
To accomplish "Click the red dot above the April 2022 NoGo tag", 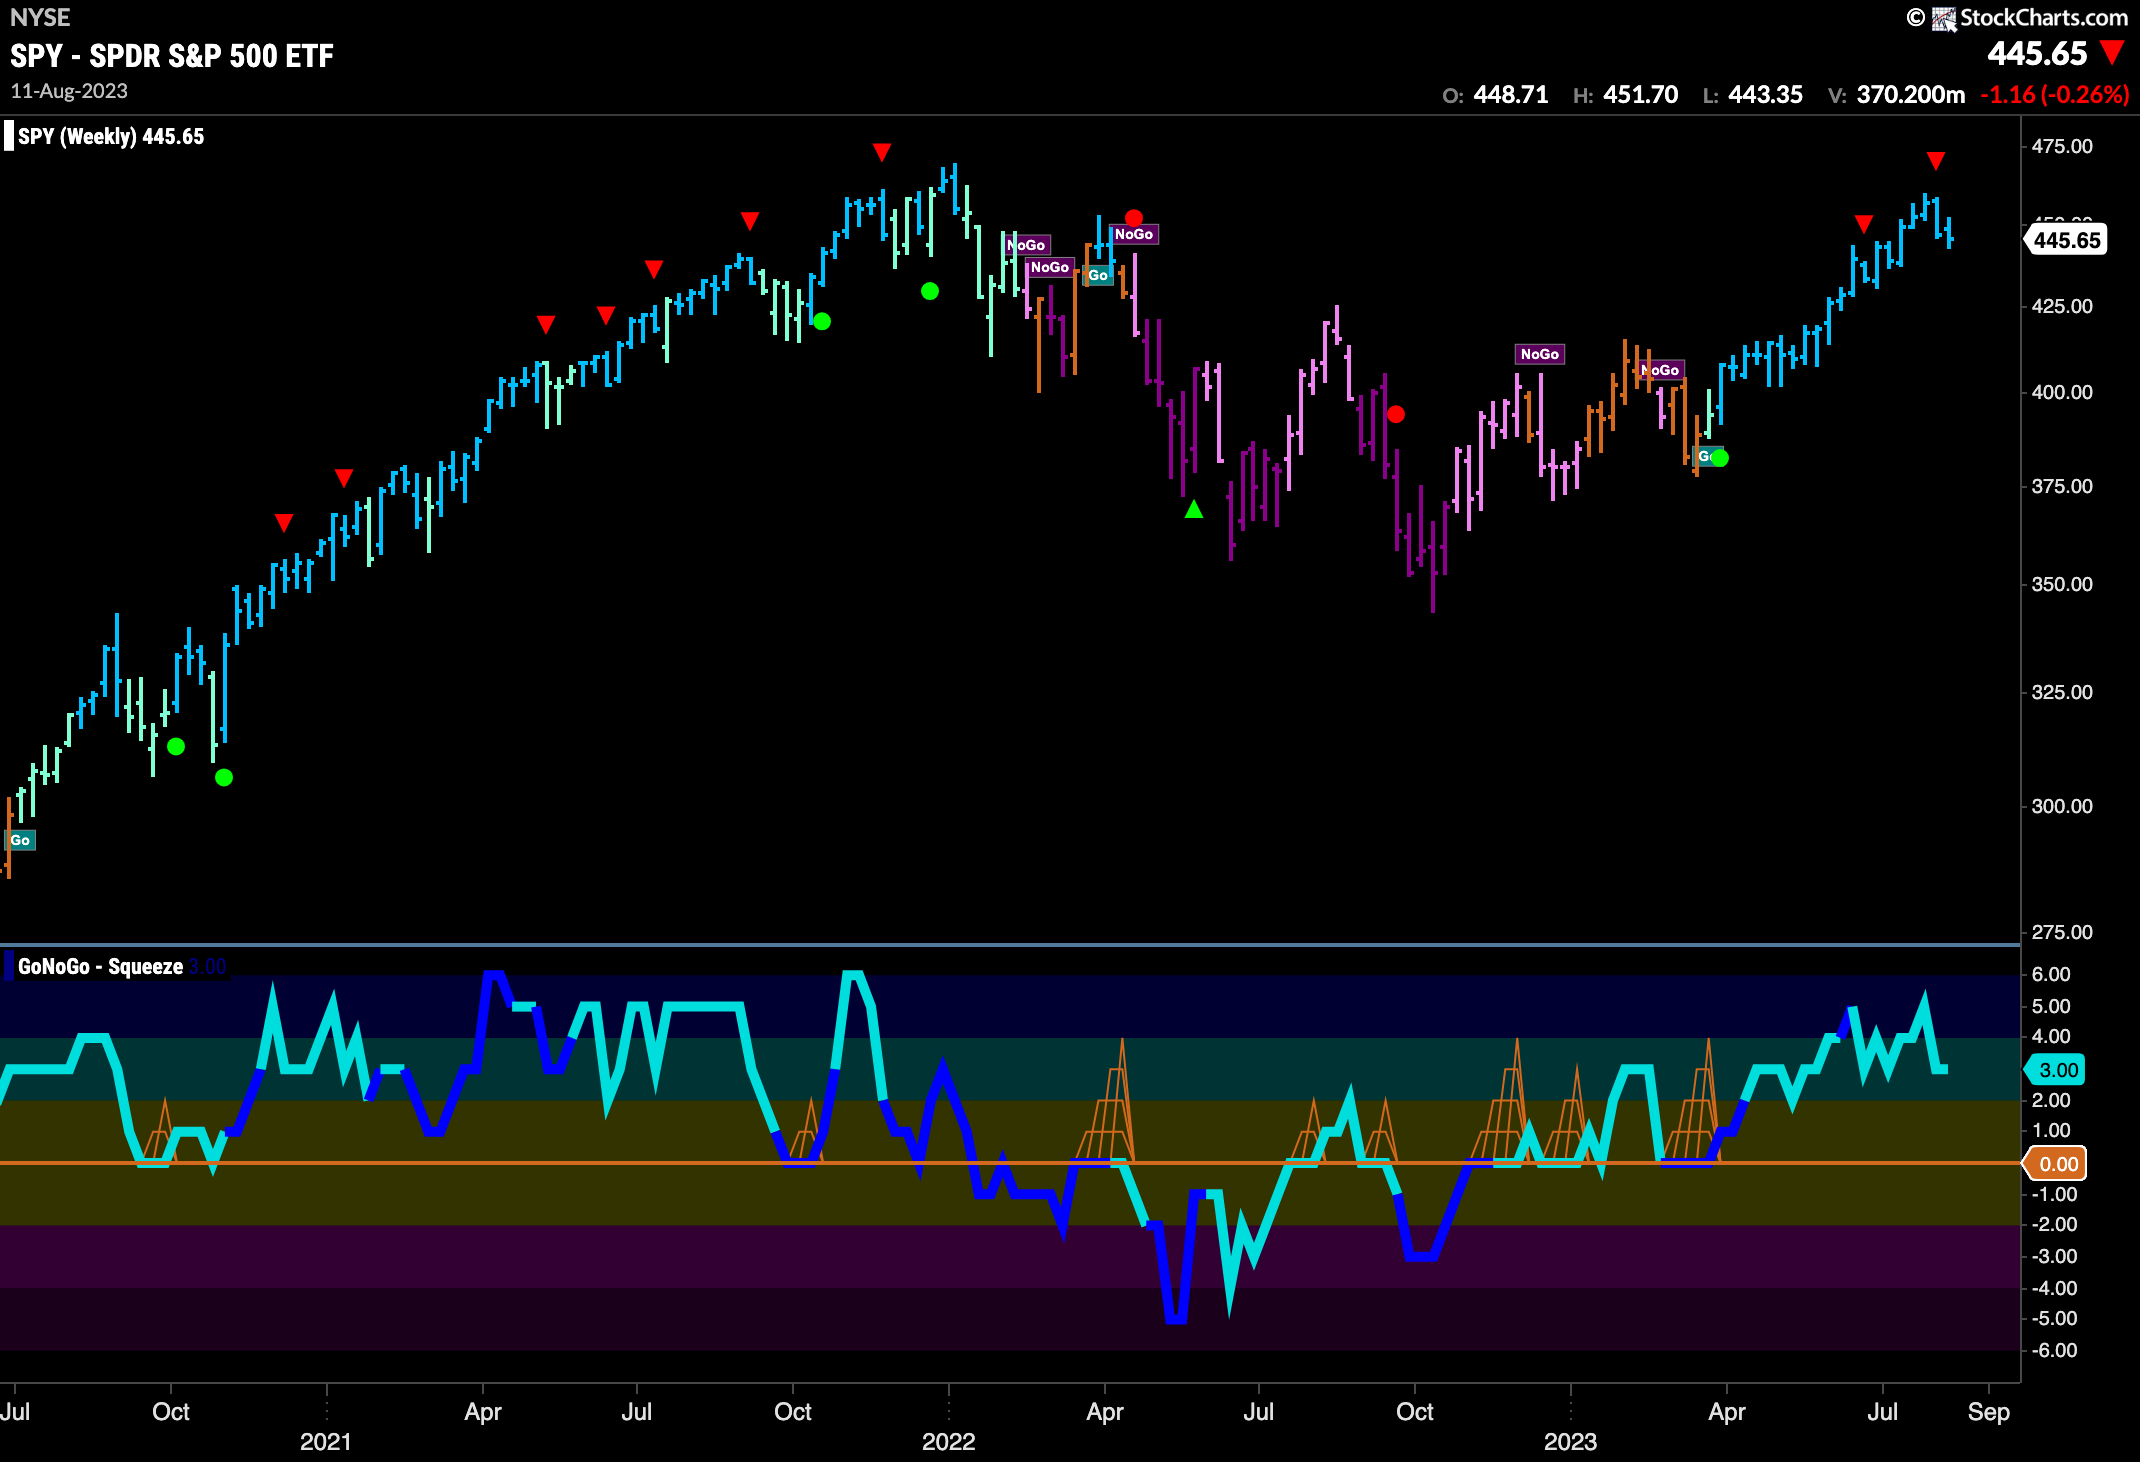I will click(1134, 218).
